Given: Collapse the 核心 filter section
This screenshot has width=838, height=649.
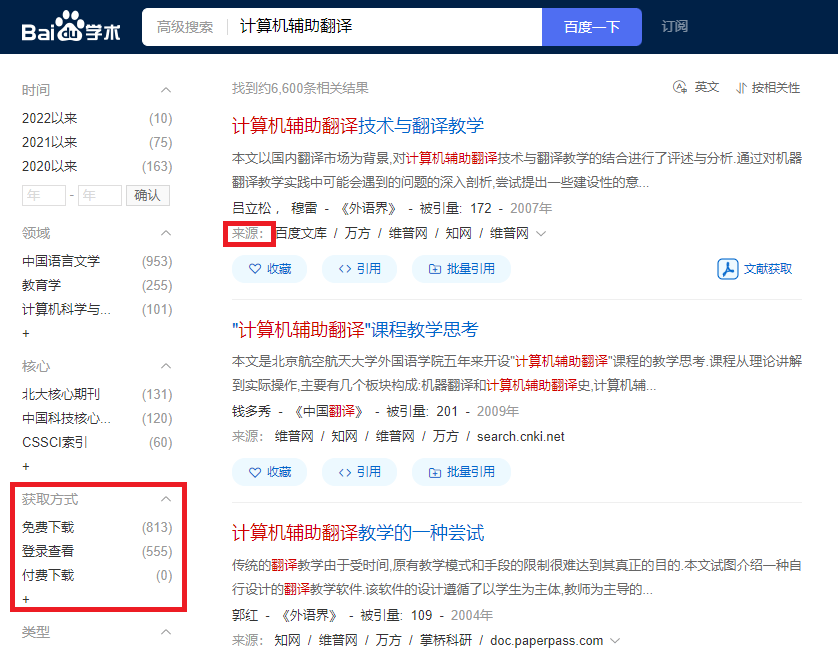Looking at the screenshot, I should (166, 366).
